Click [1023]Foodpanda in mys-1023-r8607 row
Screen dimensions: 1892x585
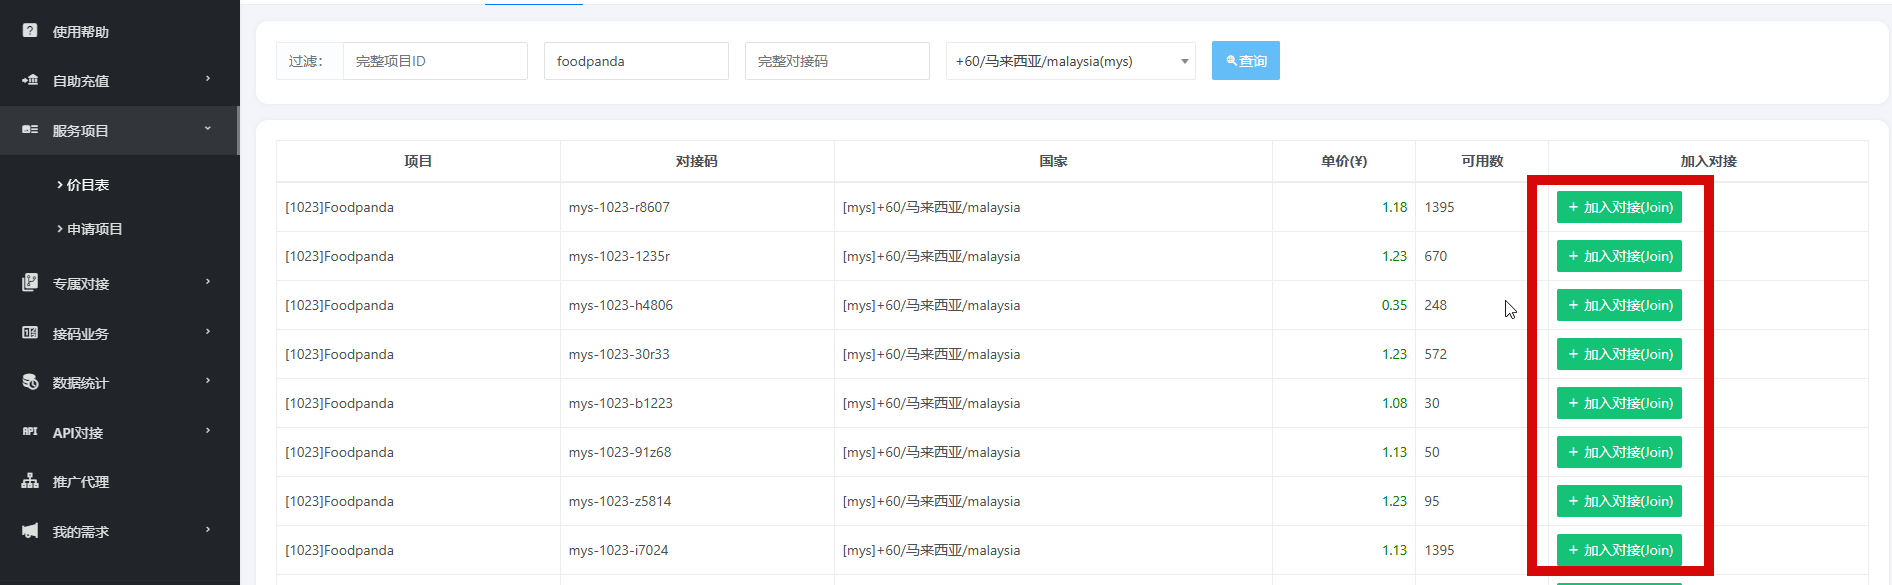[x=339, y=207]
